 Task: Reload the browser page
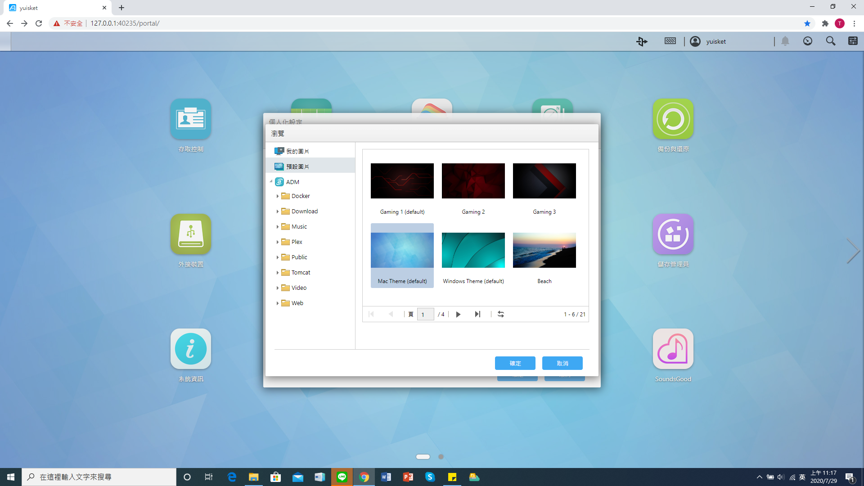[x=39, y=23]
